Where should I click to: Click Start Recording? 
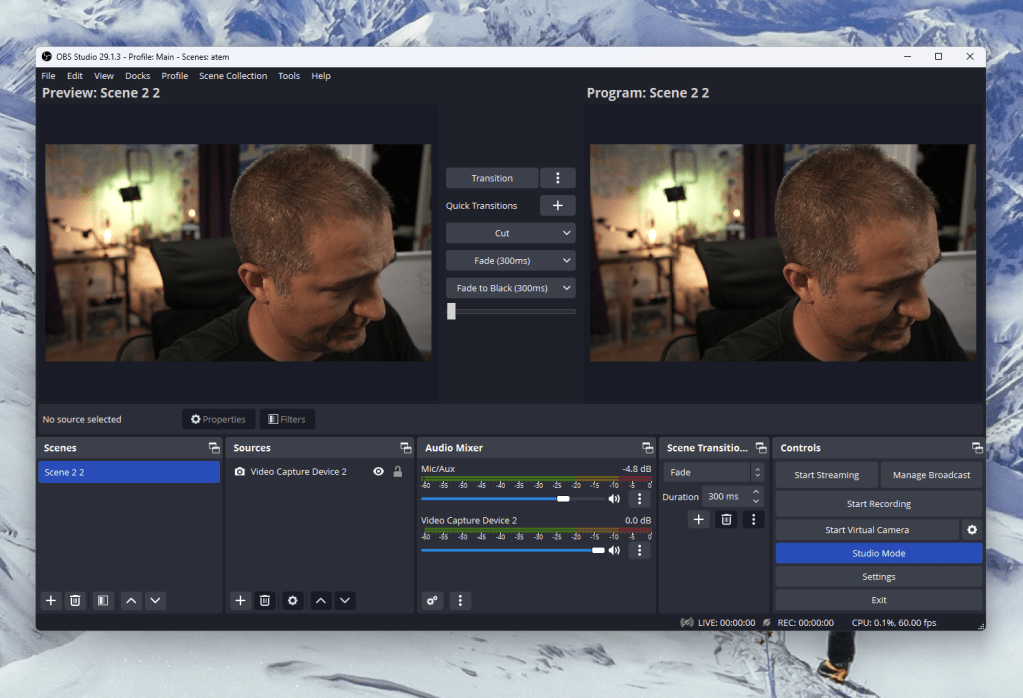(879, 504)
